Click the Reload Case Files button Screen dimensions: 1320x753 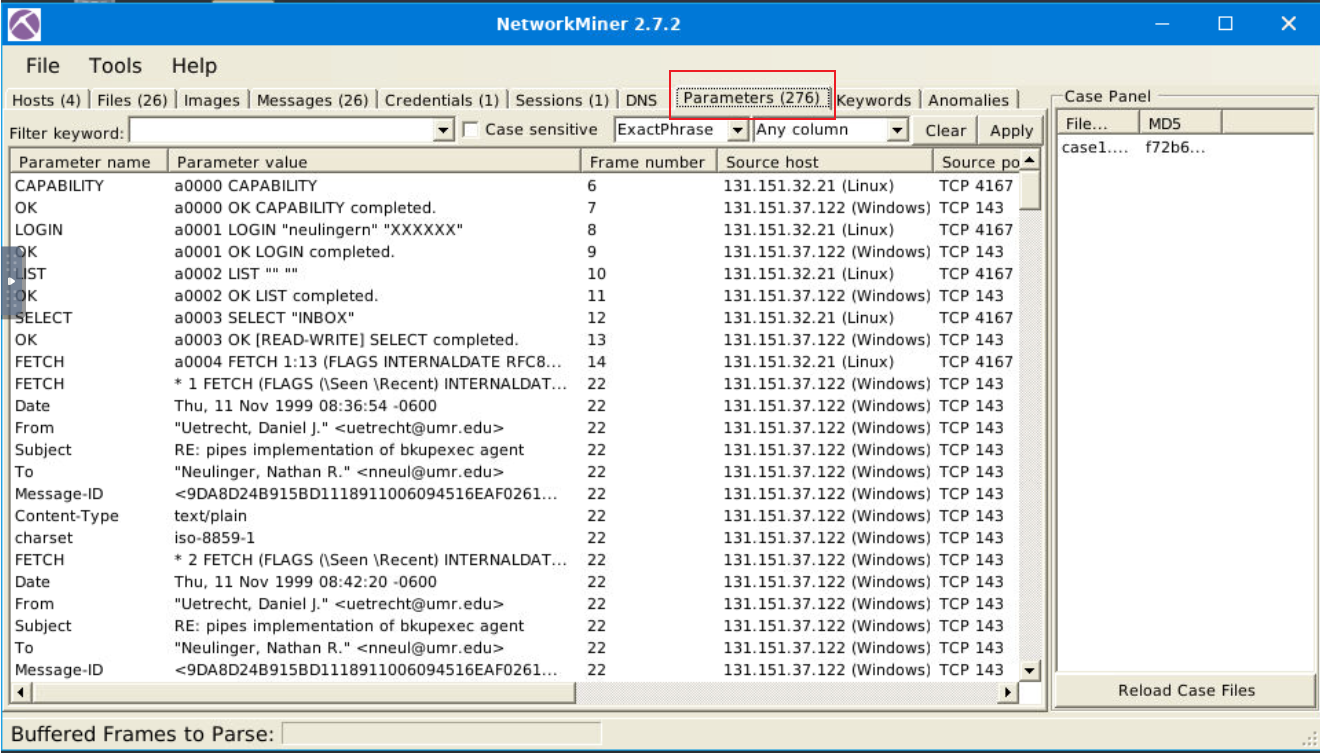coord(1185,690)
